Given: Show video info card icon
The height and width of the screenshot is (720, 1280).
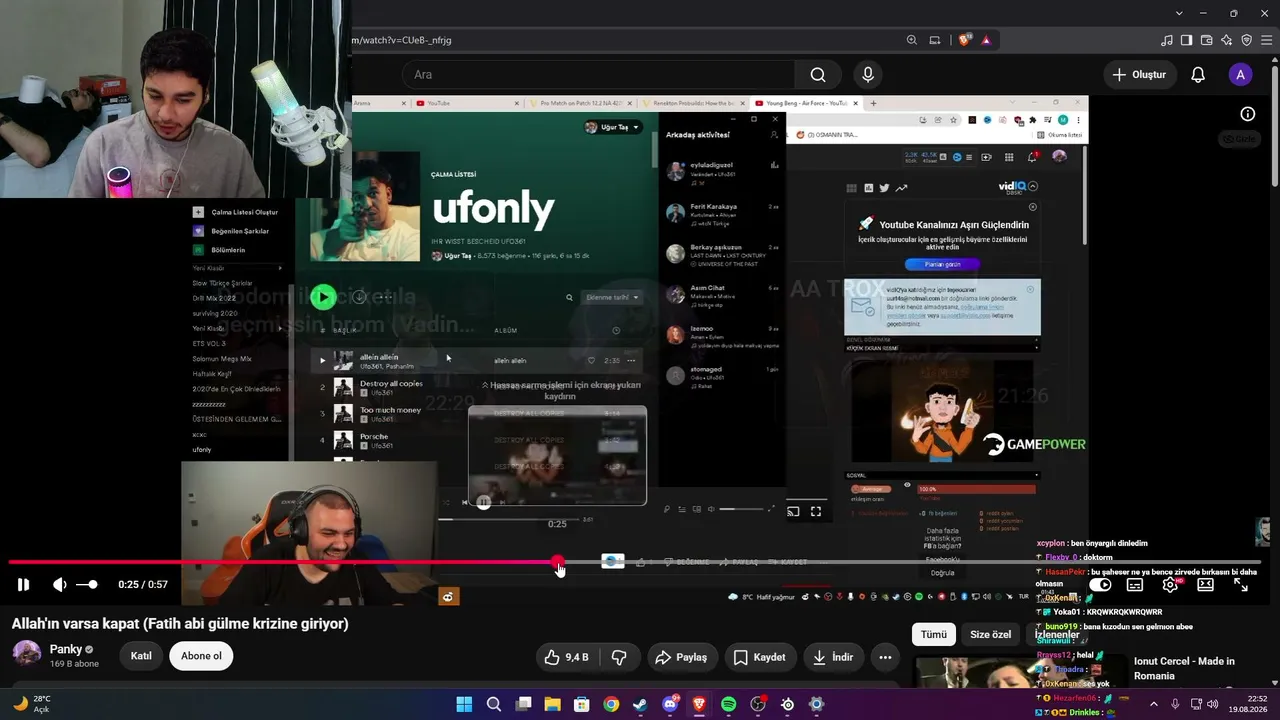Looking at the screenshot, I should [x=1248, y=114].
